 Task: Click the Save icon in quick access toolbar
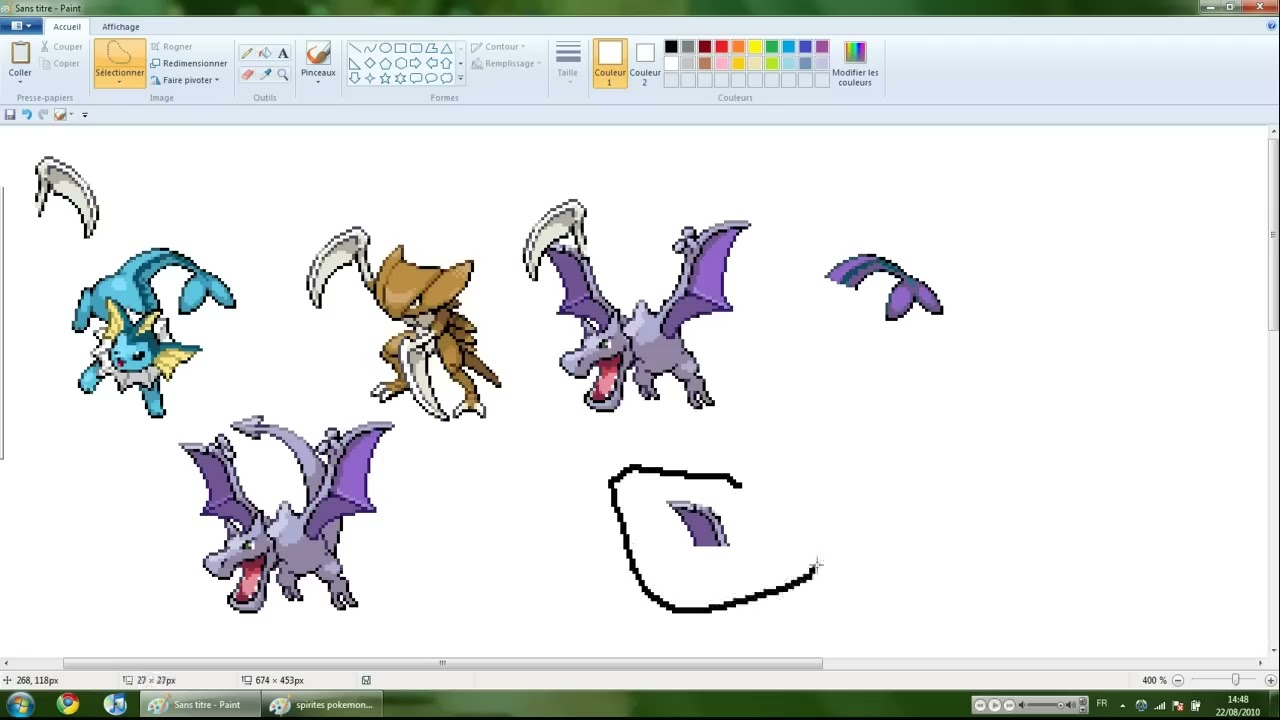pyautogui.click(x=10, y=115)
